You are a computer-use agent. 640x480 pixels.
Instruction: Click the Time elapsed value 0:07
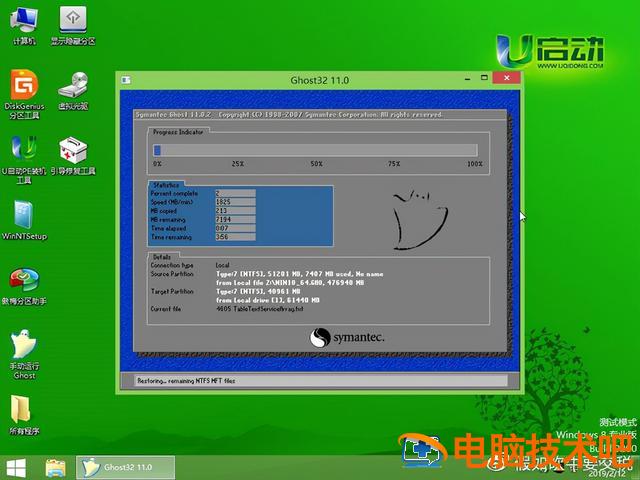pos(236,228)
